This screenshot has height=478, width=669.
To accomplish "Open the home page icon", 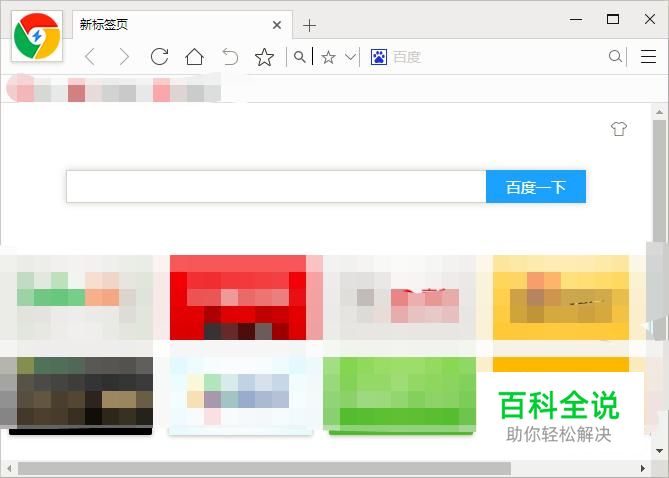I will 194,56.
